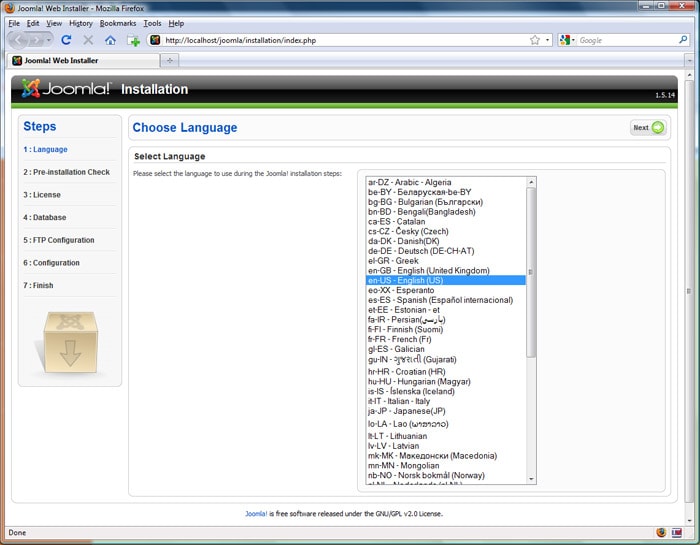
Task: Click the Joomla logo in the header
Action: [63, 89]
